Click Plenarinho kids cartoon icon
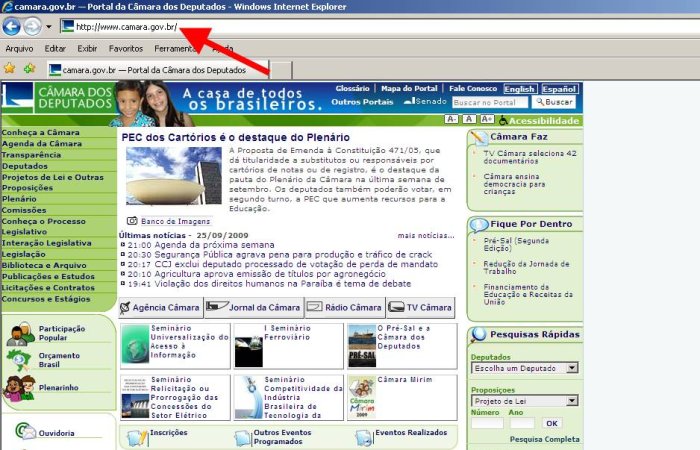 (19, 388)
